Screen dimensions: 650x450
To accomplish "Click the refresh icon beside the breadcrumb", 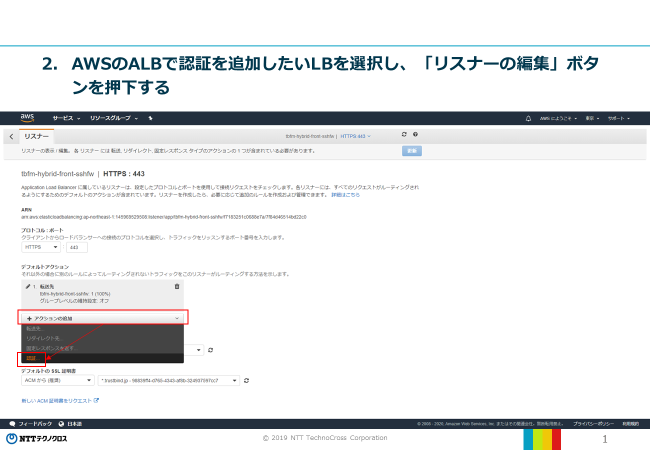I will [404, 134].
